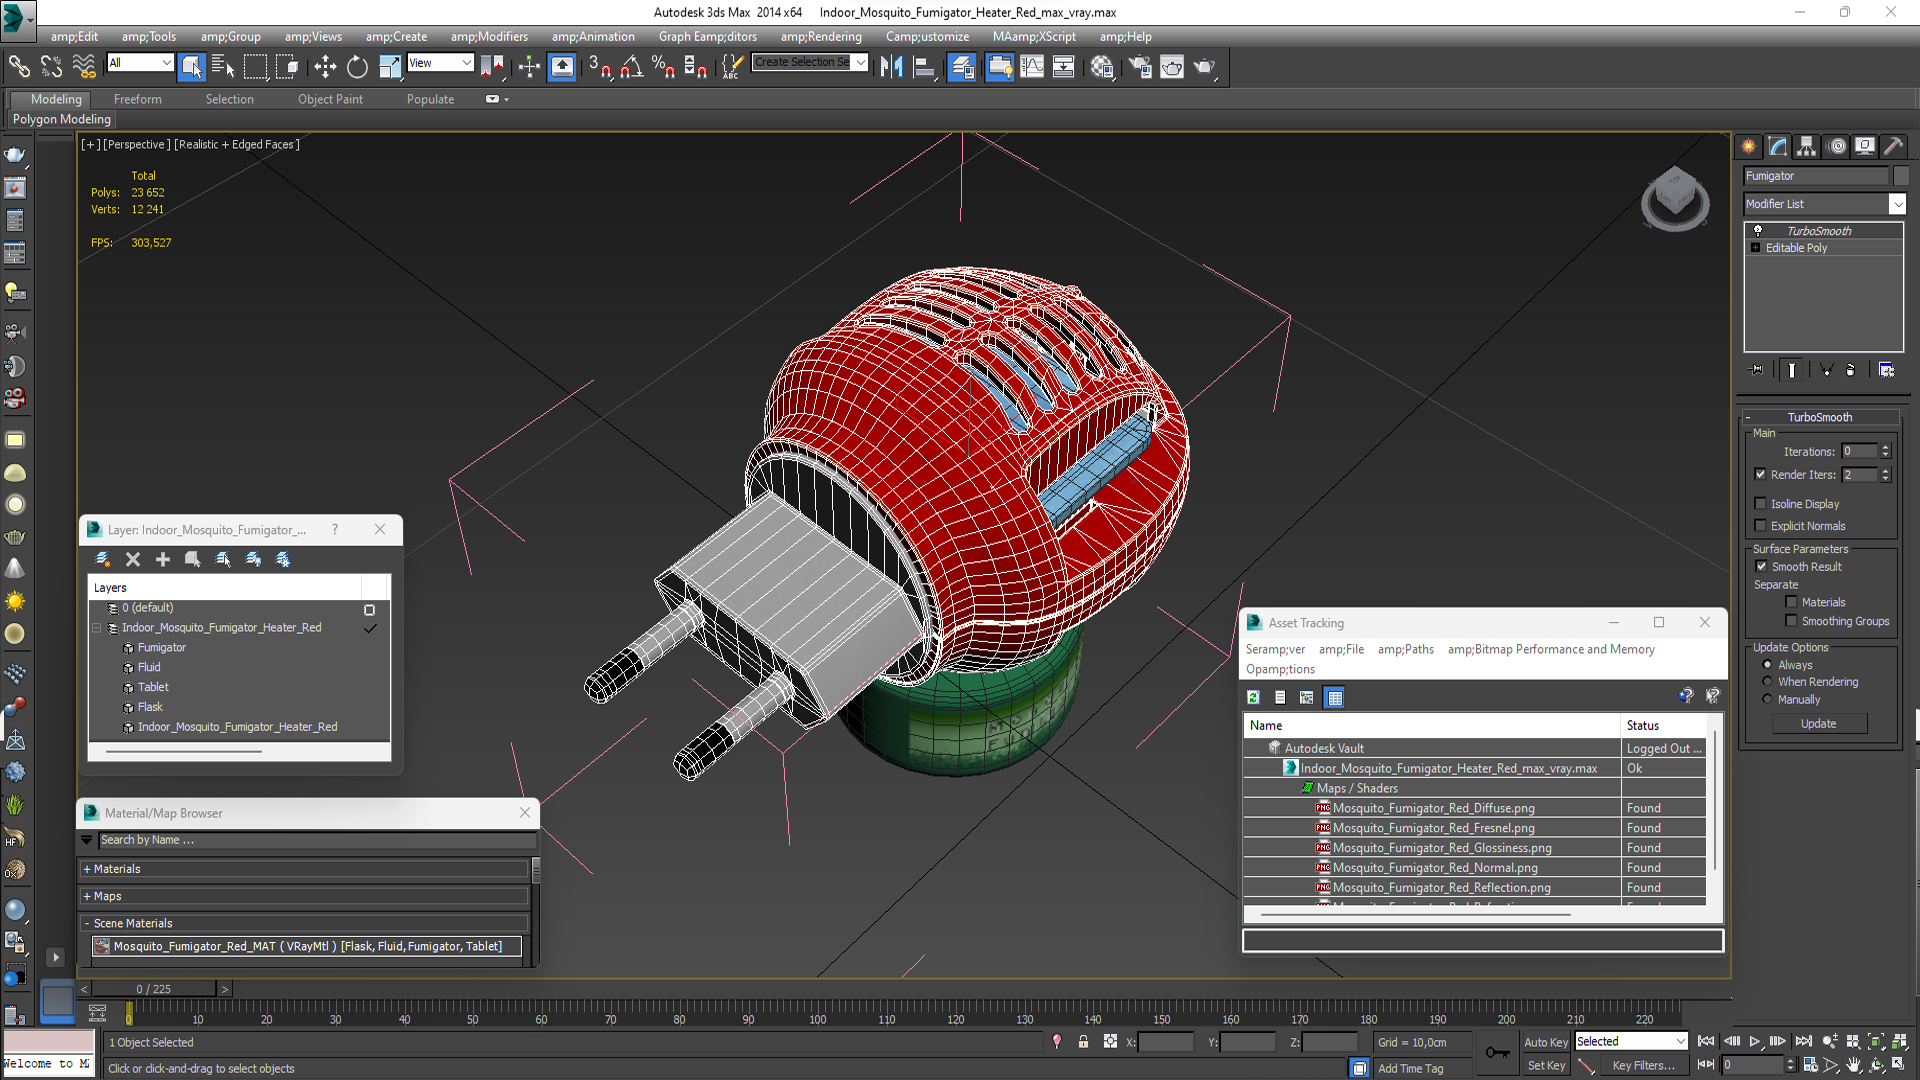1920x1080 pixels.
Task: Select the Select and Link tool
Action: click(x=19, y=66)
